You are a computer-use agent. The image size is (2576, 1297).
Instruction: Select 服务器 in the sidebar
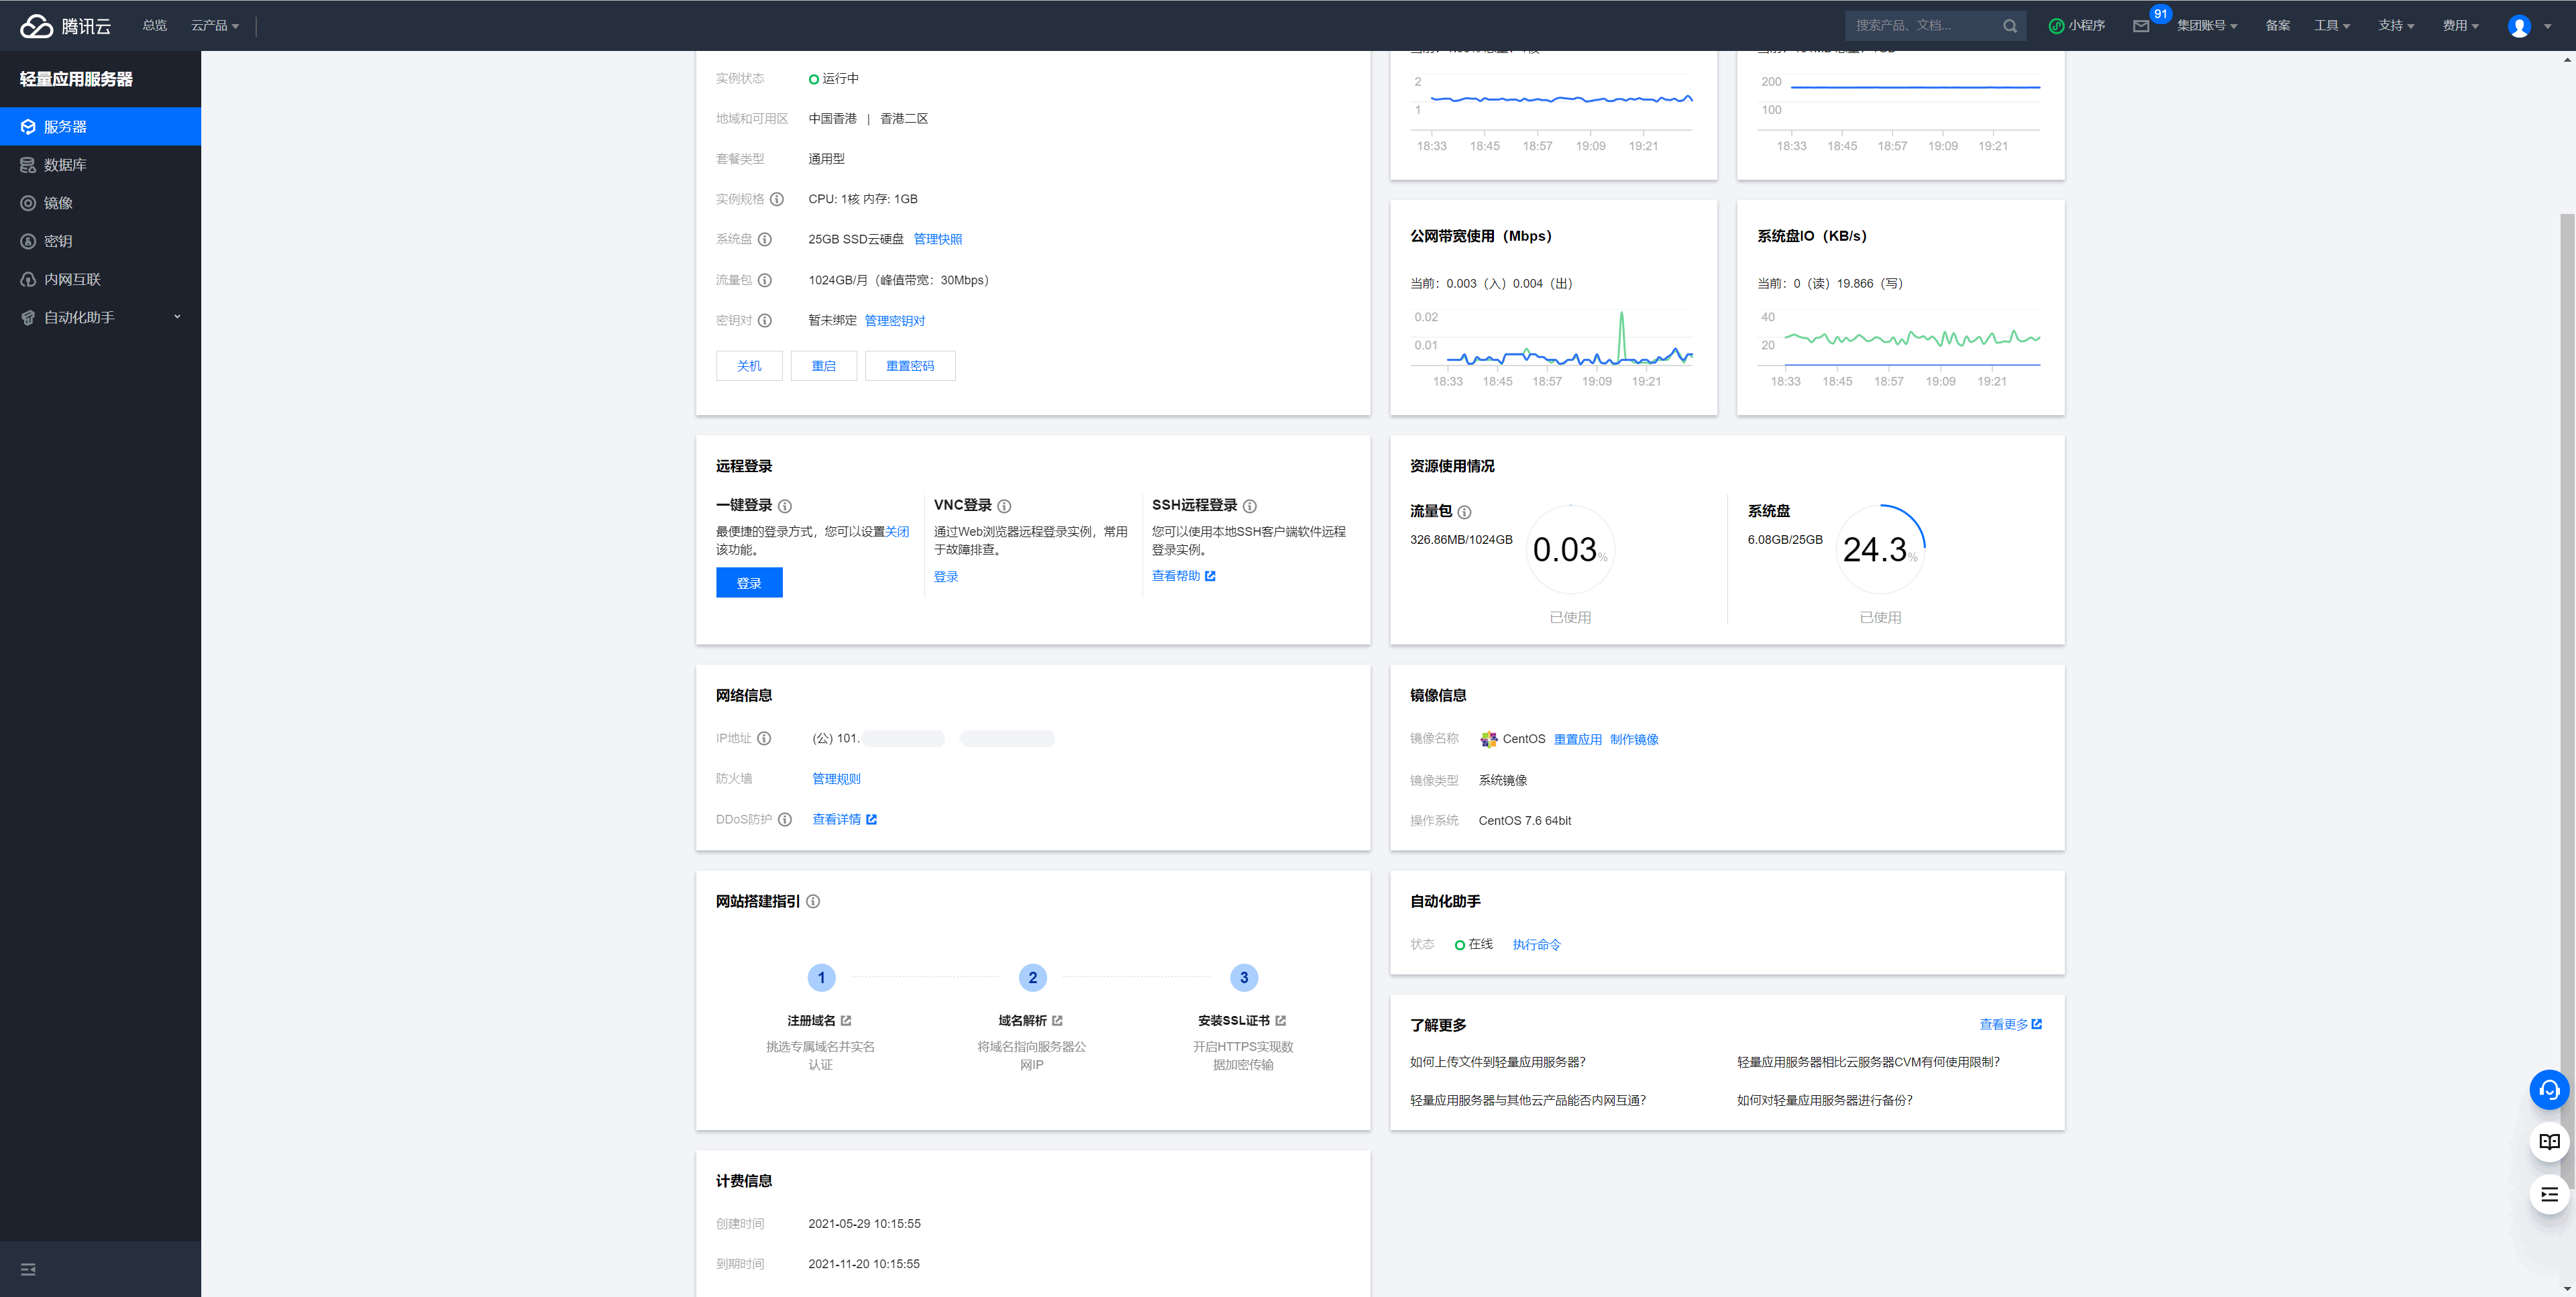click(x=100, y=127)
